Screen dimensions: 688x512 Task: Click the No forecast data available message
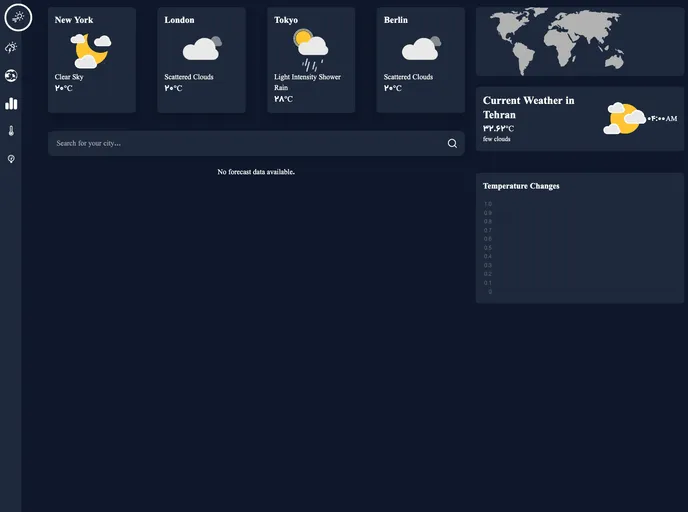click(x=256, y=172)
